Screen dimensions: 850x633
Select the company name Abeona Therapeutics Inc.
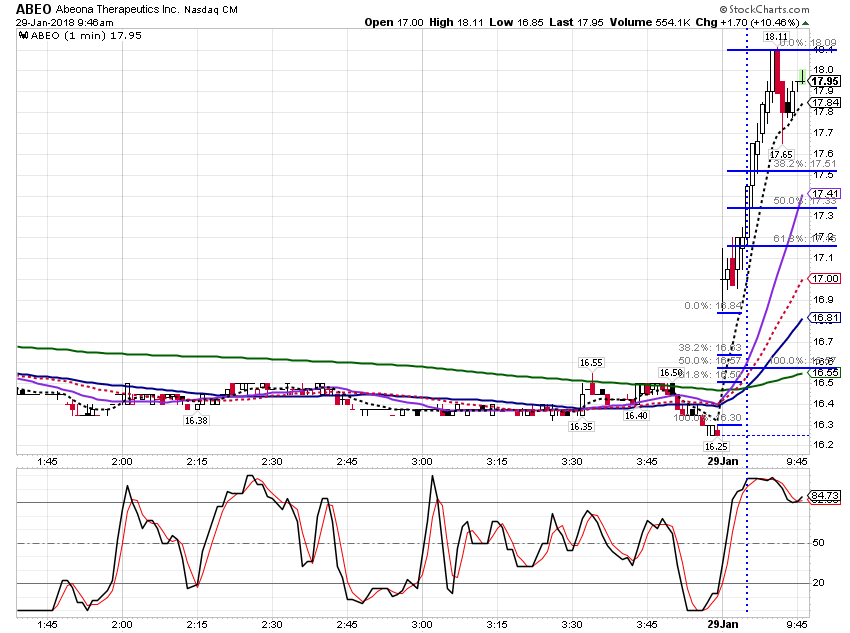(117, 9)
